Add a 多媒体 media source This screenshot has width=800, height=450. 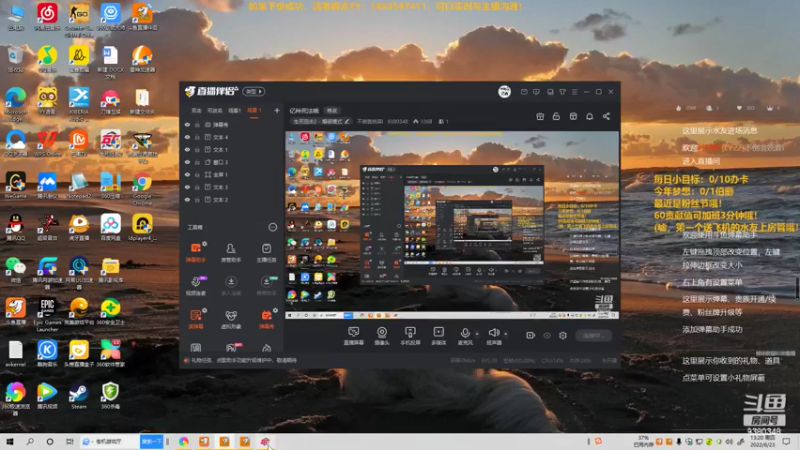pos(438,336)
